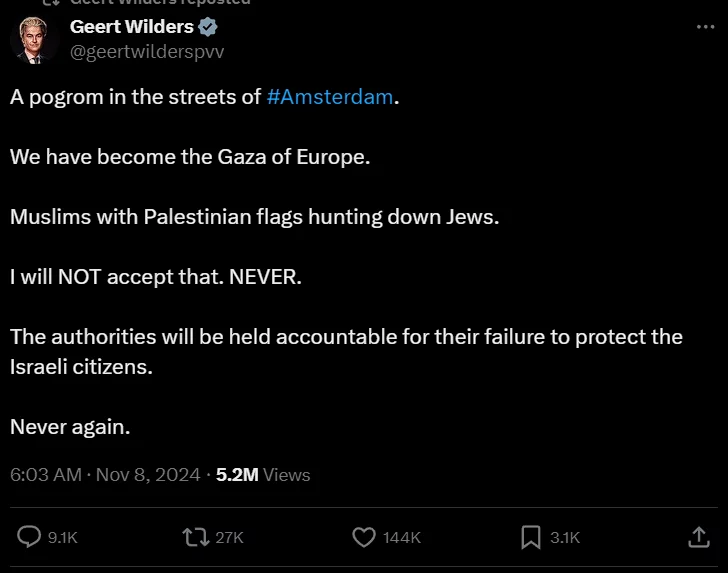728x573 pixels.
Task: Click the repost arrows icon
Action: coord(195,537)
